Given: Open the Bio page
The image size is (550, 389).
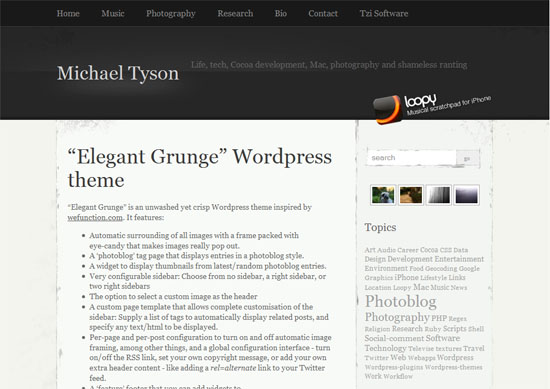Looking at the screenshot, I should tap(281, 13).
